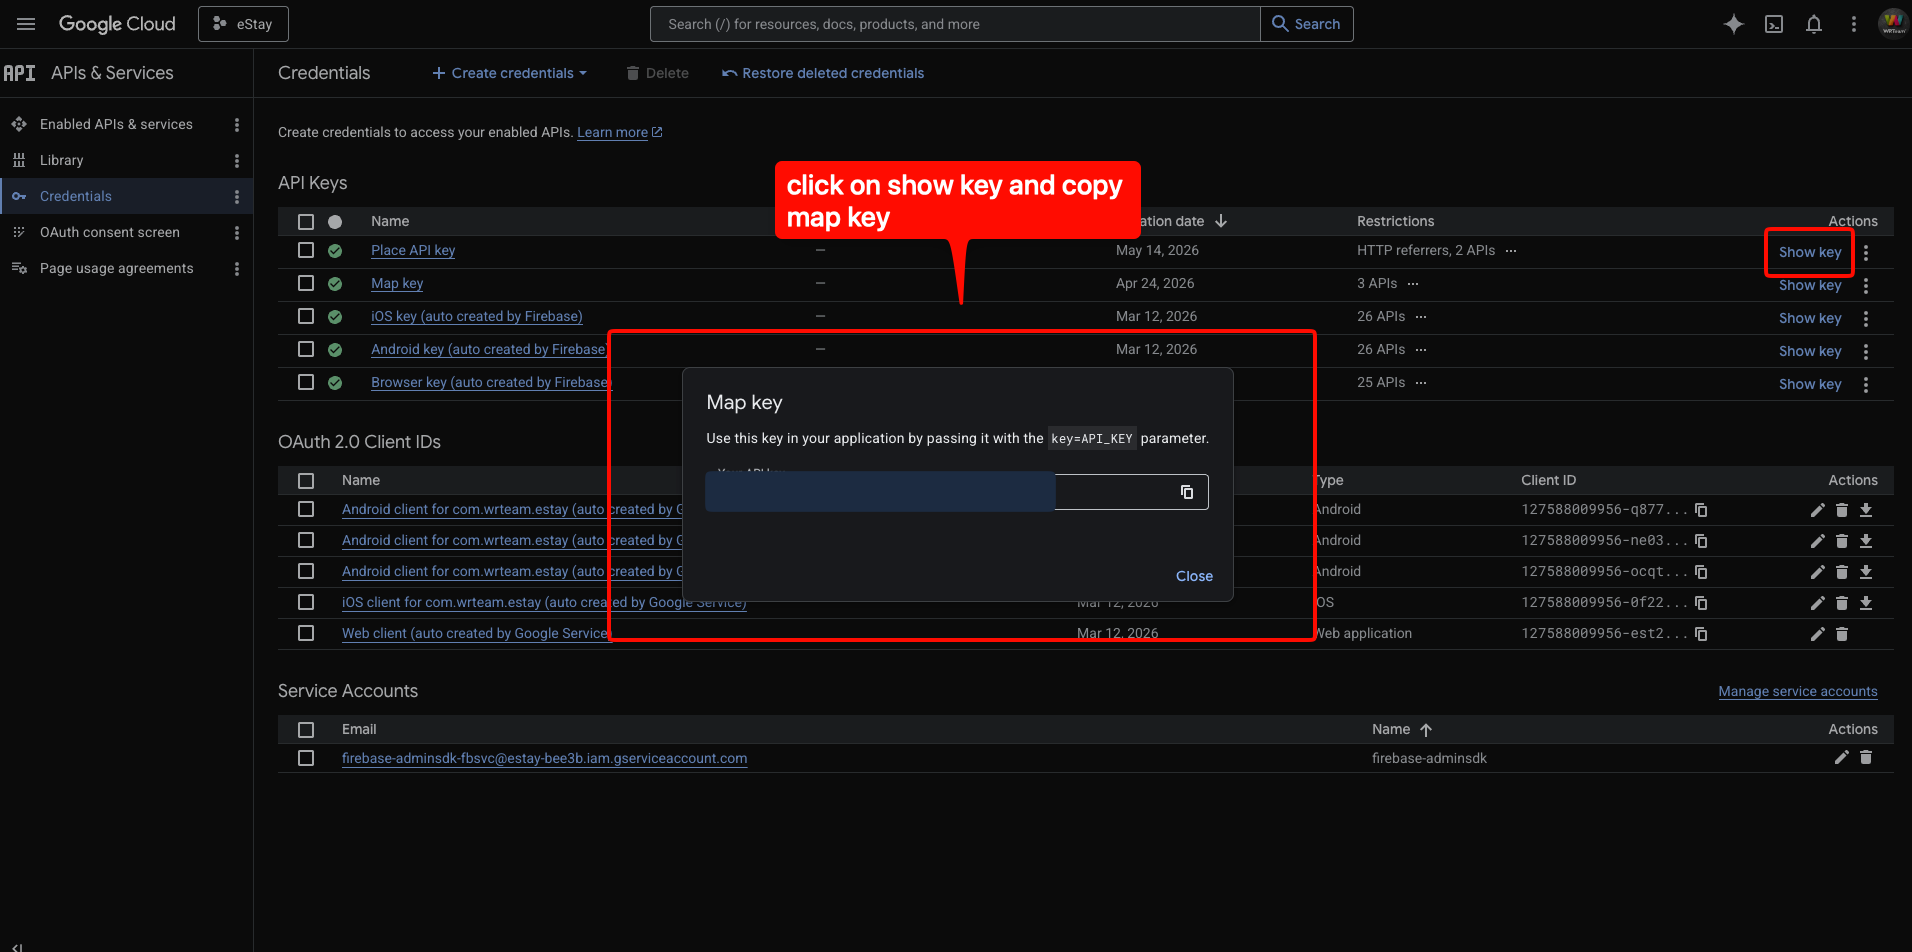Activate Cloud Shell terminal icon

pos(1774,24)
